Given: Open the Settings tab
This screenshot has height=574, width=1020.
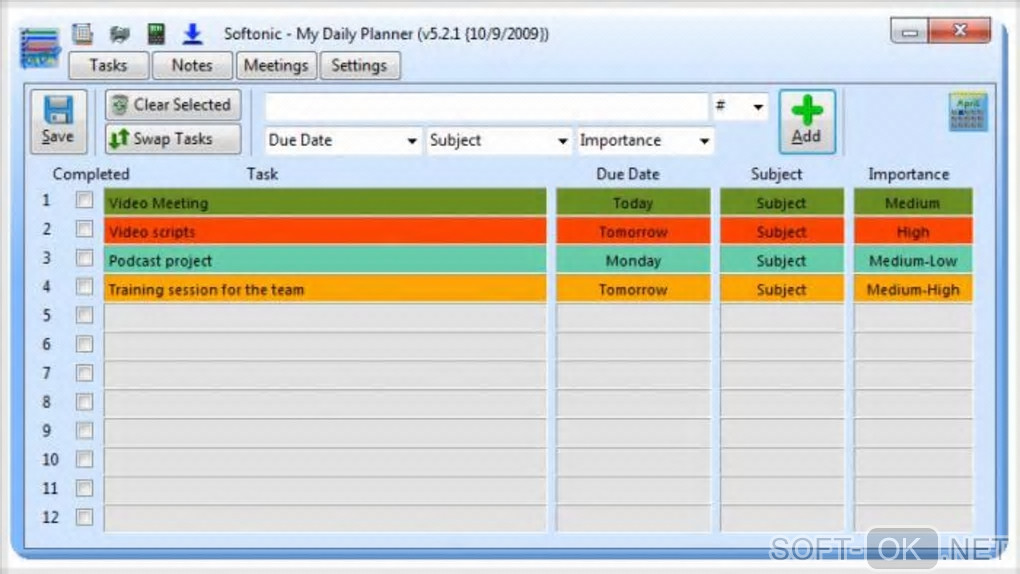Looking at the screenshot, I should coord(360,66).
